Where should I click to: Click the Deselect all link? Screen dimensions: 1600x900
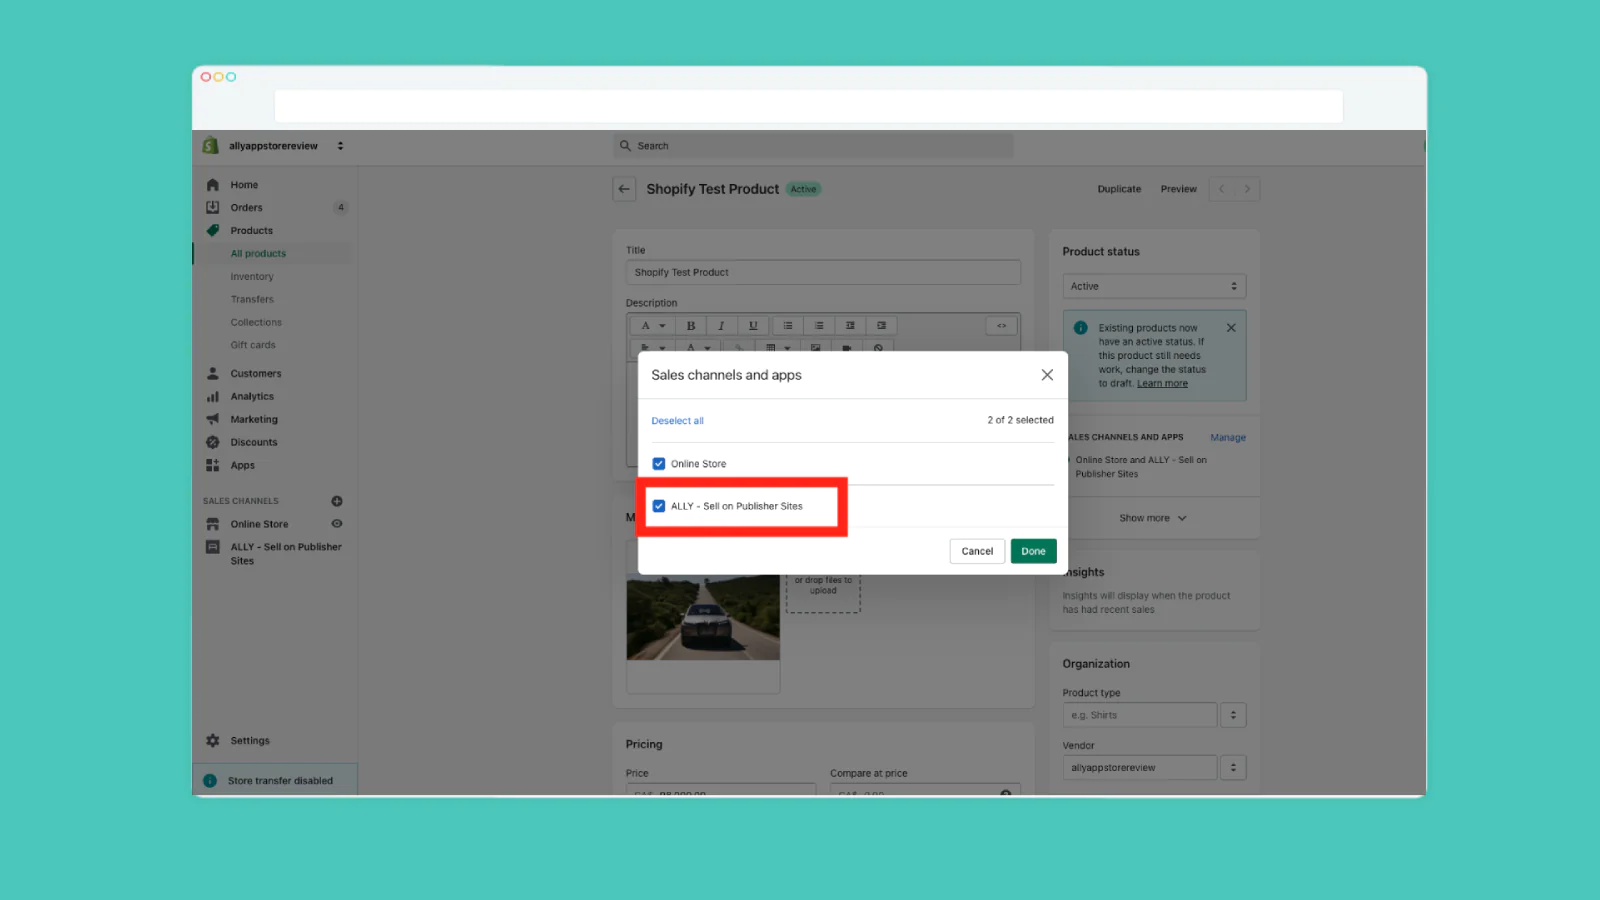coord(677,421)
